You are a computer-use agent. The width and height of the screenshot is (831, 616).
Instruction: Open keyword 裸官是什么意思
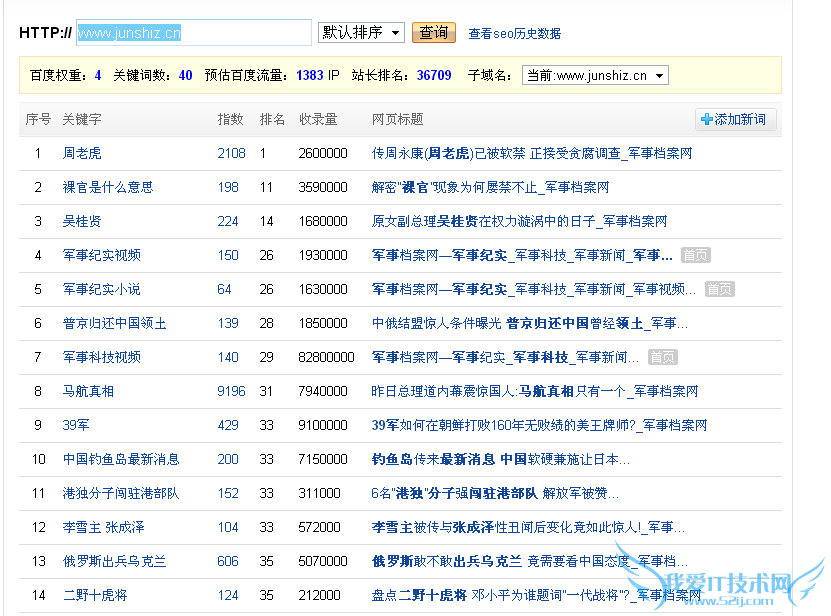coord(107,187)
